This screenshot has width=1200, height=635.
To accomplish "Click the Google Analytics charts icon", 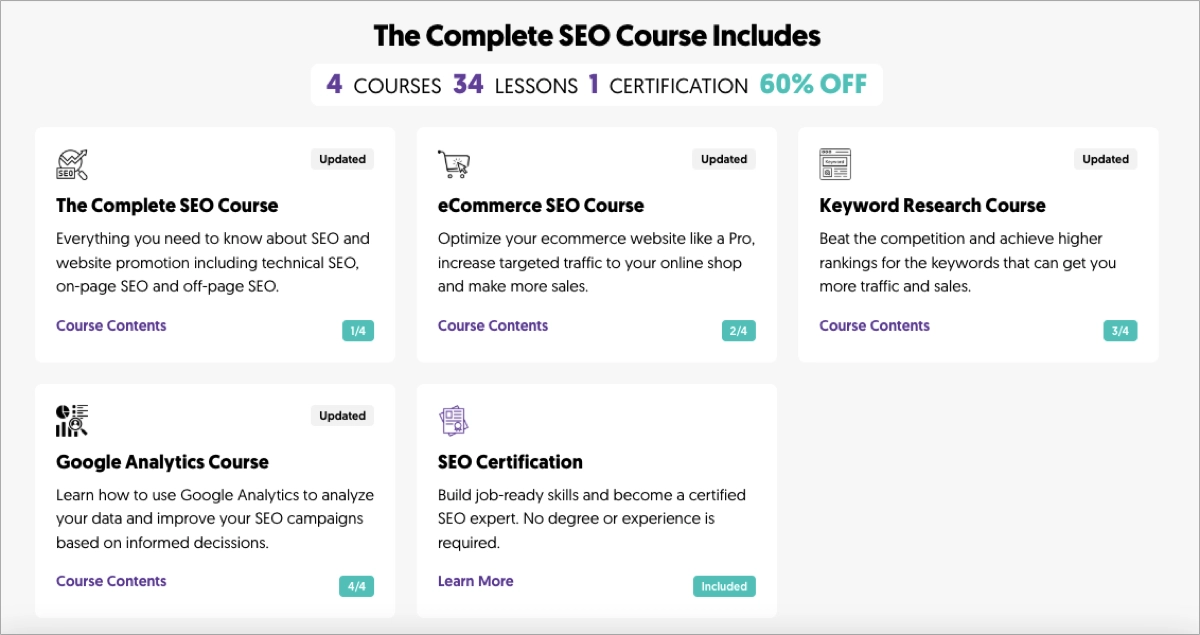I will coord(70,420).
